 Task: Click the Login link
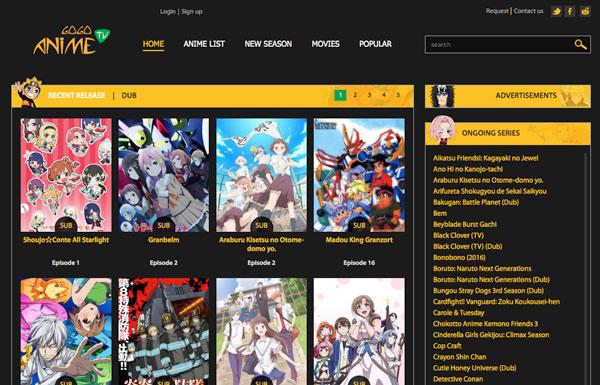click(x=168, y=11)
